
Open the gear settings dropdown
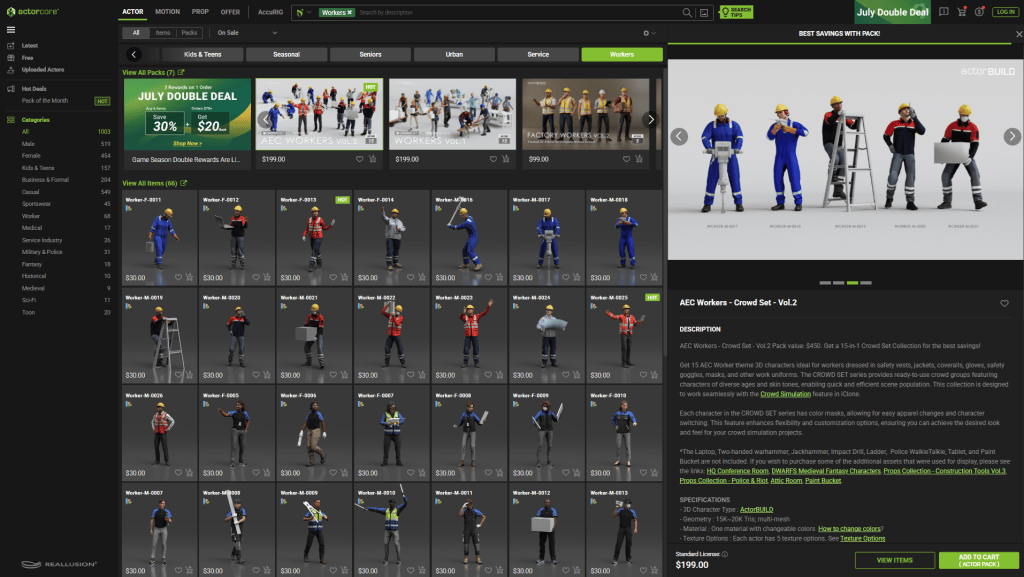649,33
